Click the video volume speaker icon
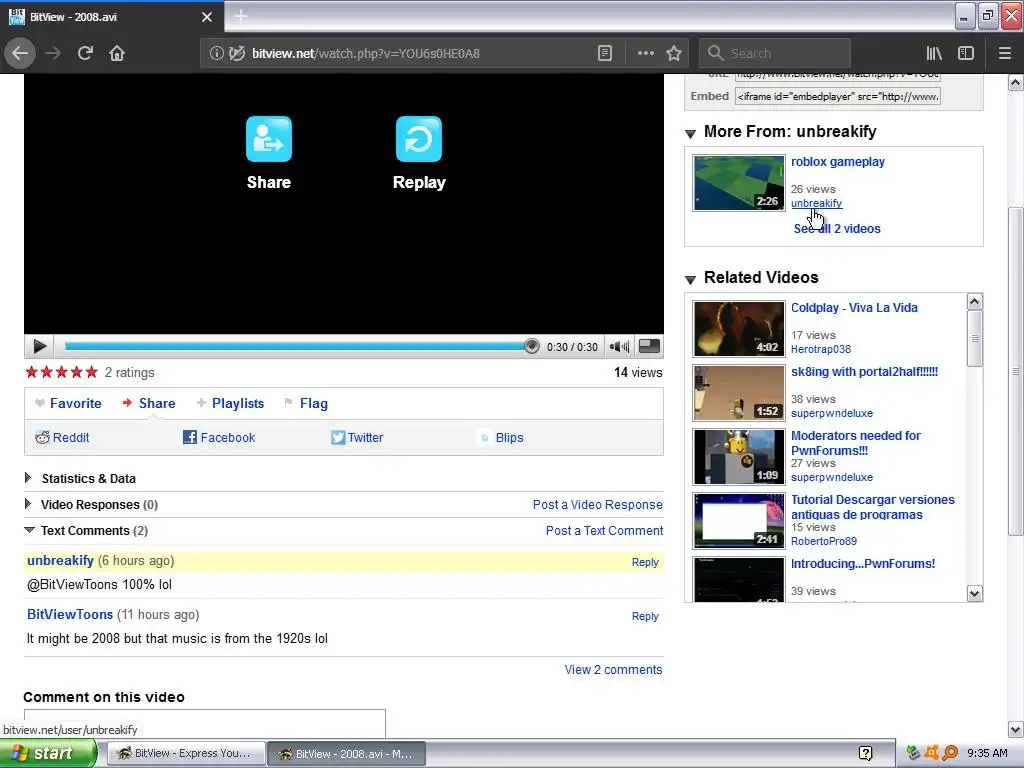The image size is (1024, 768). (x=618, y=347)
